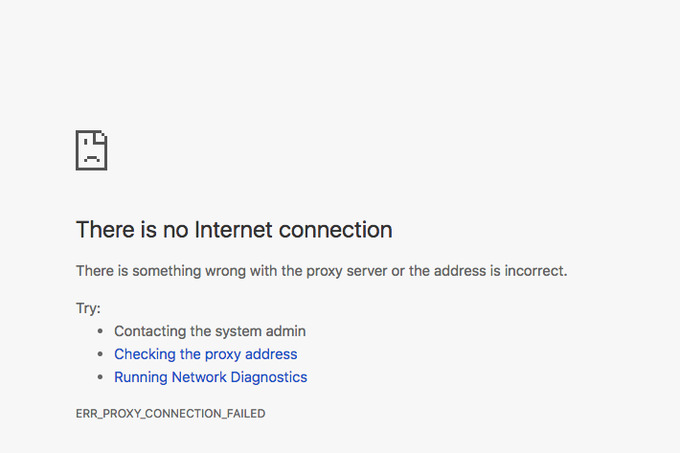Click the ERR_PROXY_CONNECTION_FAILED error code
This screenshot has height=453, width=680.
point(170,413)
